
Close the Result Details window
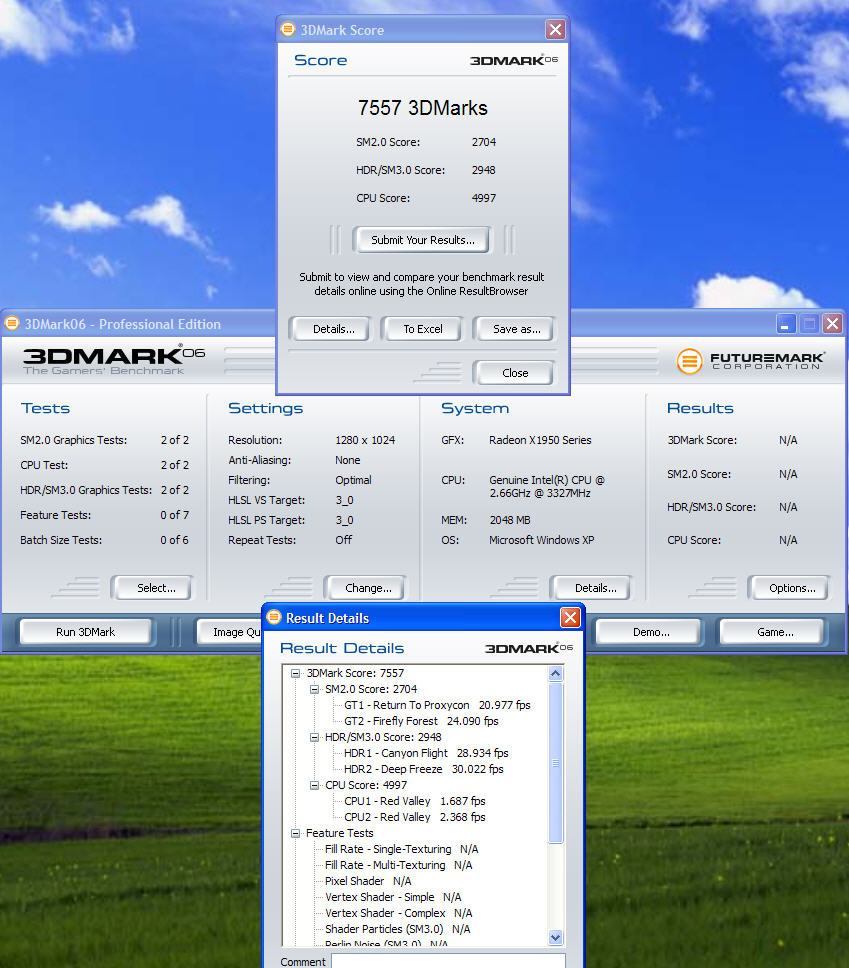coord(570,617)
